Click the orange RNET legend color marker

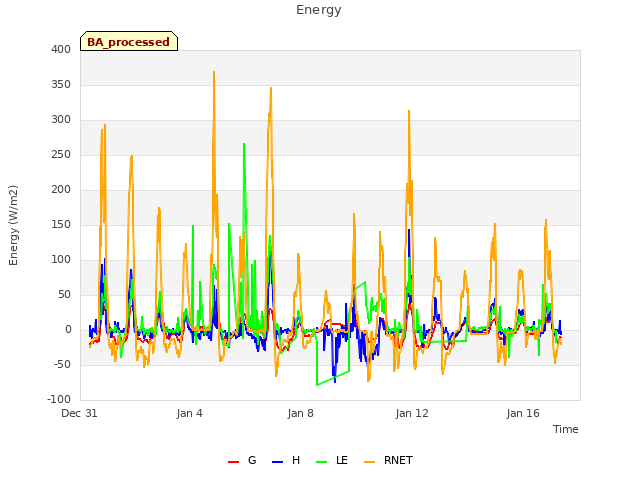click(369, 462)
